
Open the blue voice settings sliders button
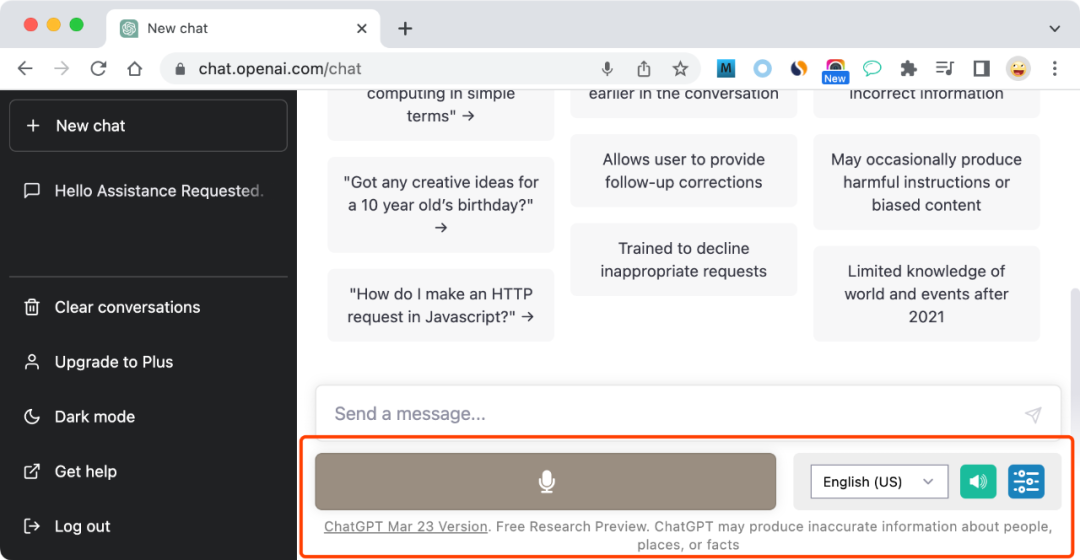point(1026,481)
